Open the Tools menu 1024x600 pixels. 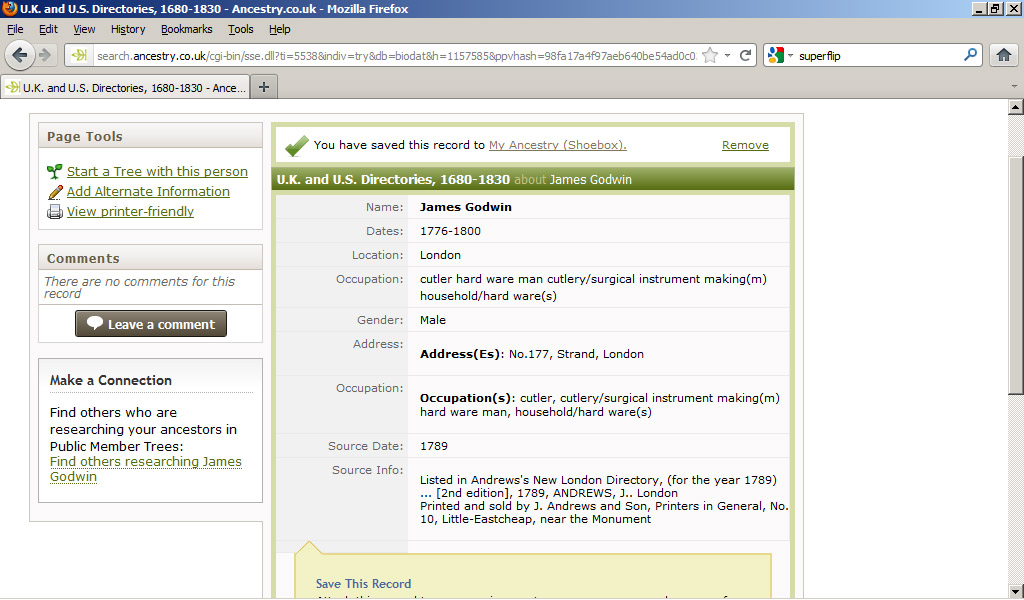[x=241, y=29]
